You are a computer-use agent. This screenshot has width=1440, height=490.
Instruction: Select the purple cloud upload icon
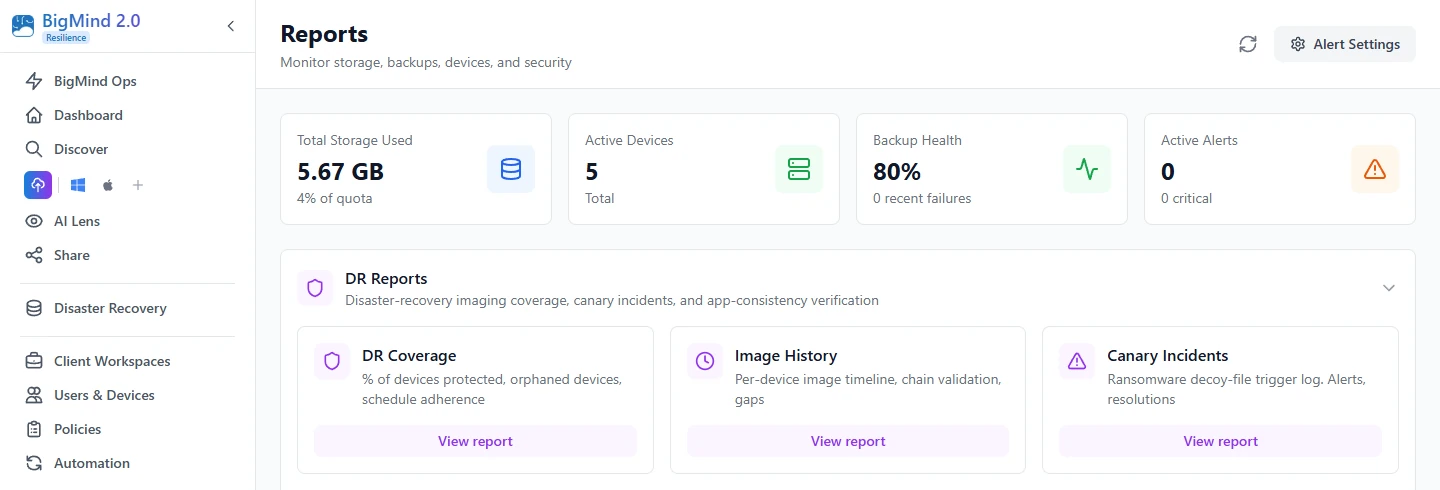tap(38, 185)
